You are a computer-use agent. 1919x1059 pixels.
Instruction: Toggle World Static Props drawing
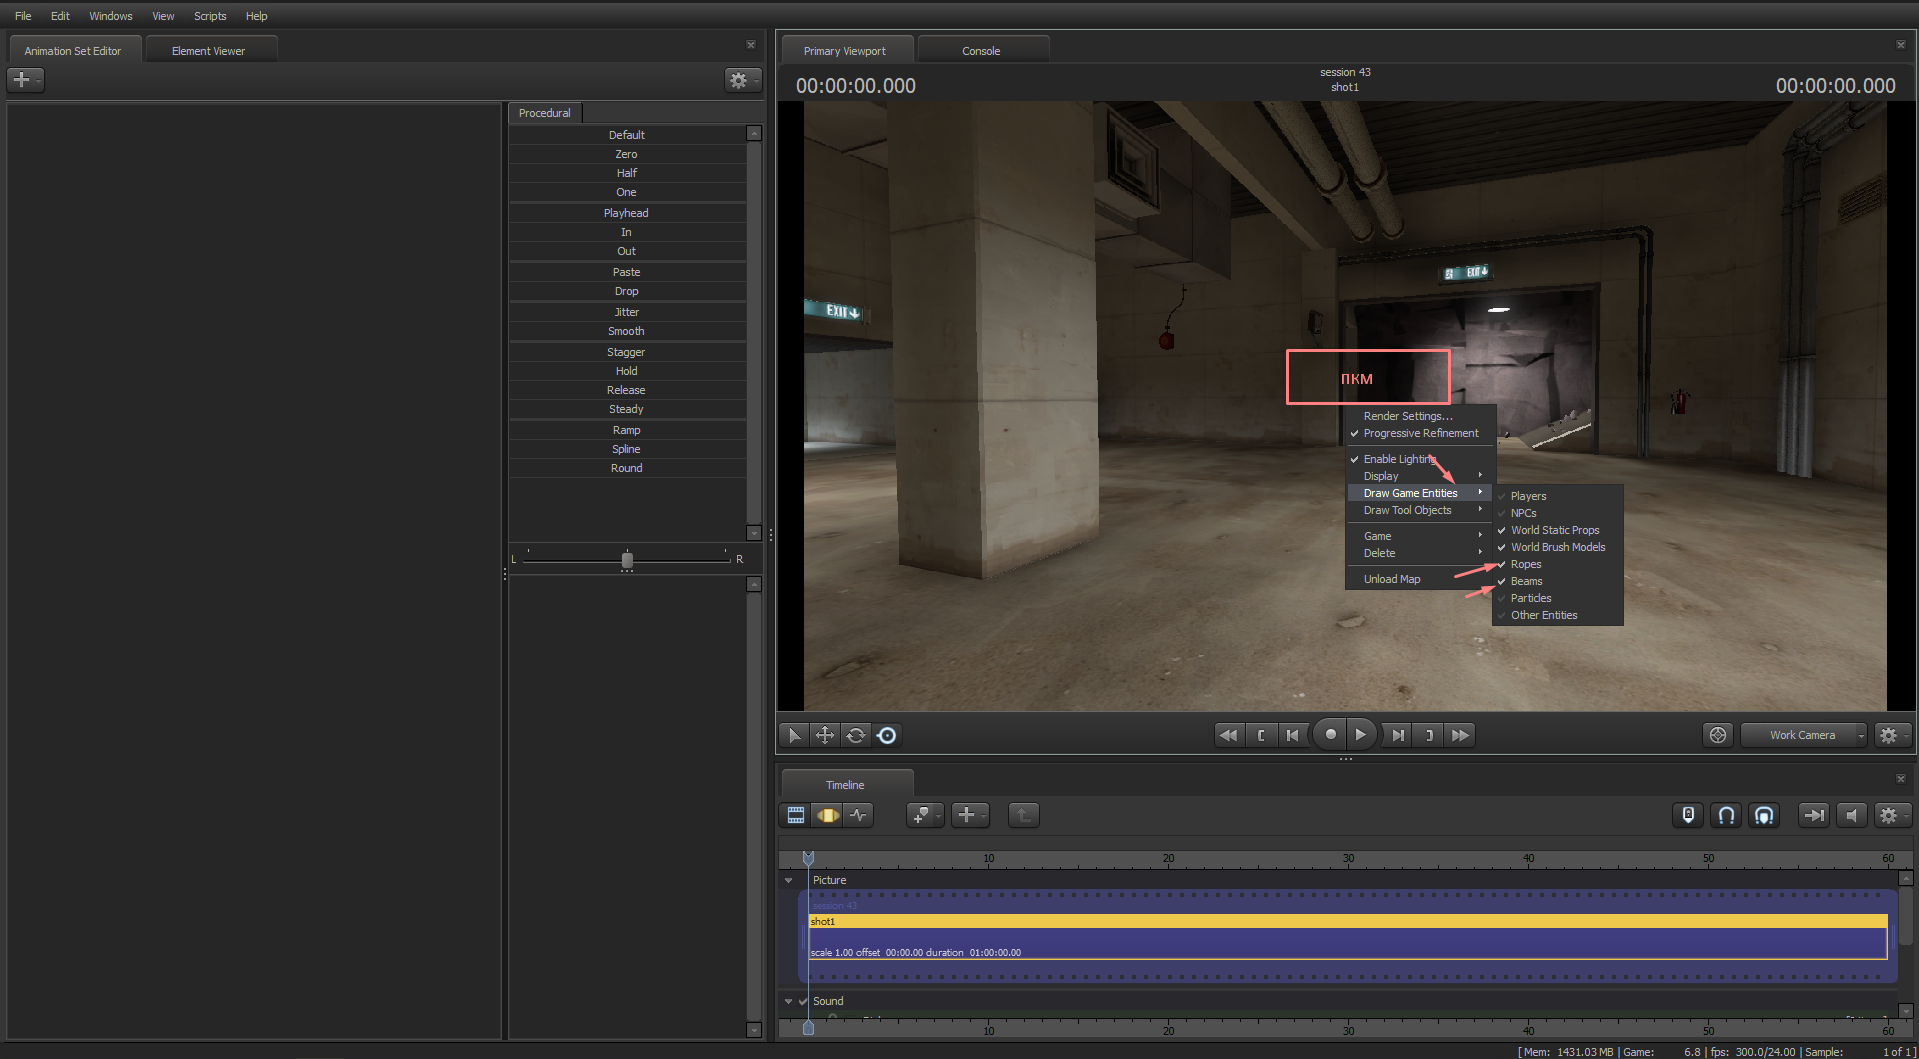1557,530
